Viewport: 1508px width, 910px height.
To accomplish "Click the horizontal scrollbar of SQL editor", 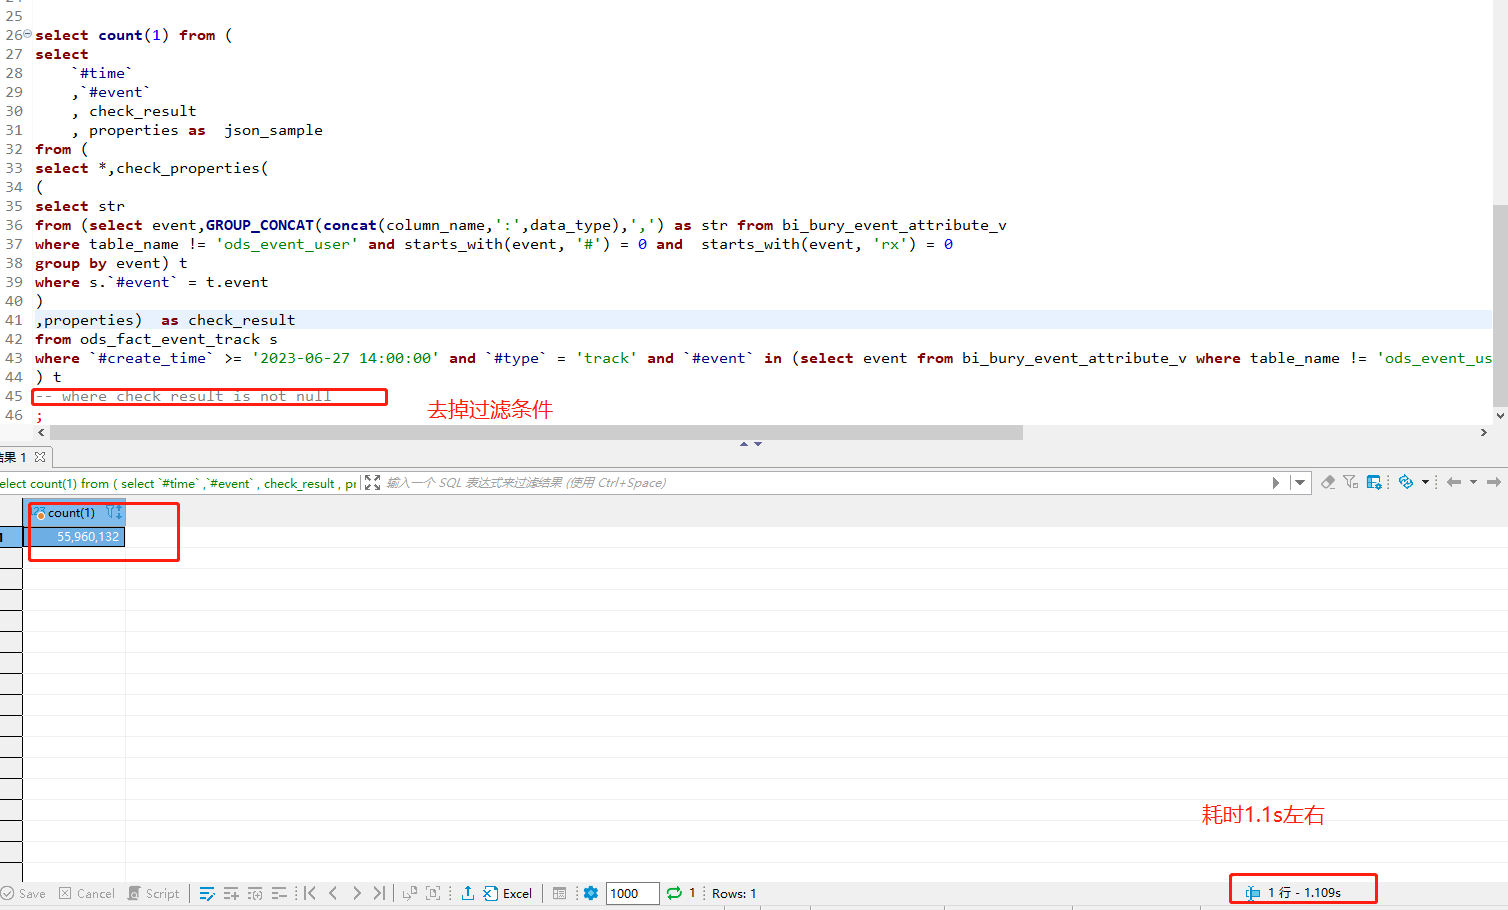I will [x=536, y=433].
